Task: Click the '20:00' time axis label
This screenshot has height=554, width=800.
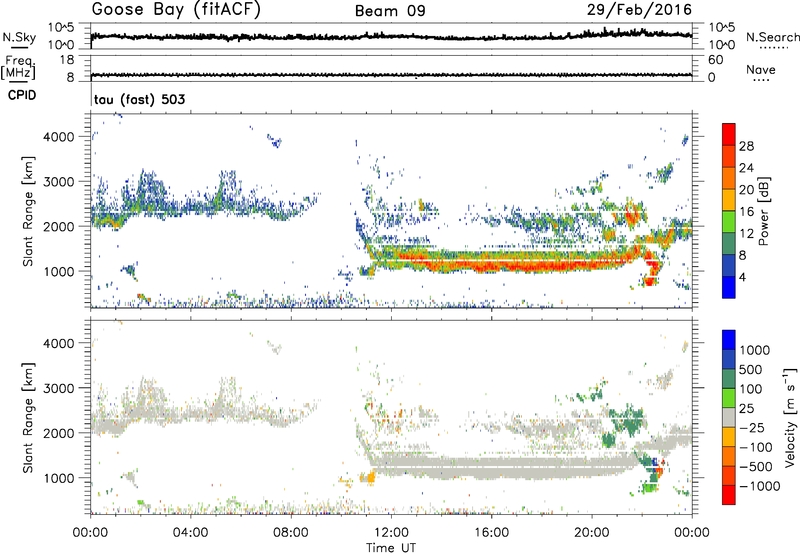Action: [591, 532]
